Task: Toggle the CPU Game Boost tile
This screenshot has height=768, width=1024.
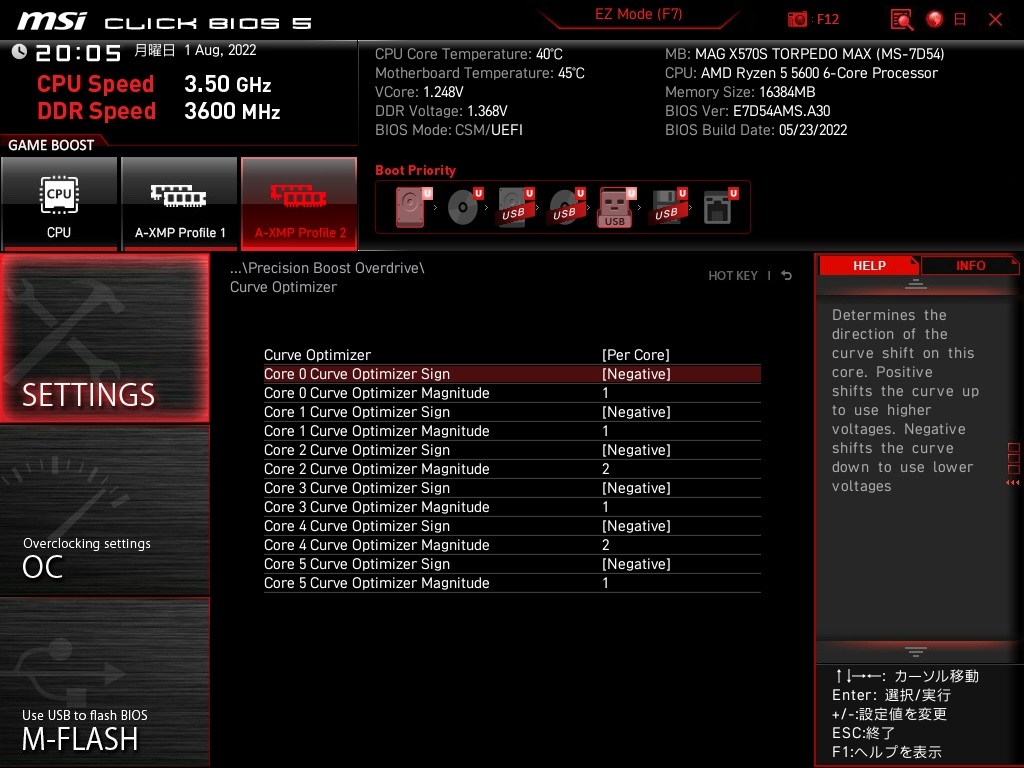Action: (x=59, y=204)
